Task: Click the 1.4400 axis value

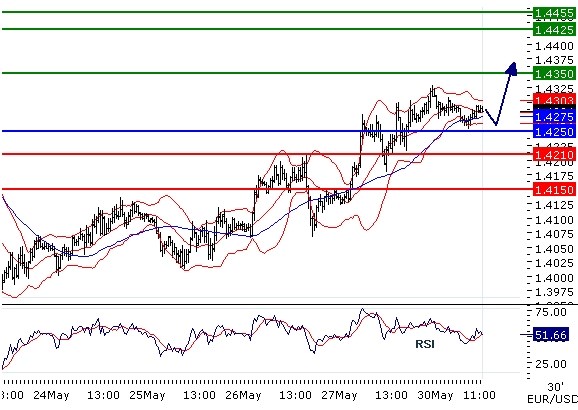Action: (x=554, y=46)
